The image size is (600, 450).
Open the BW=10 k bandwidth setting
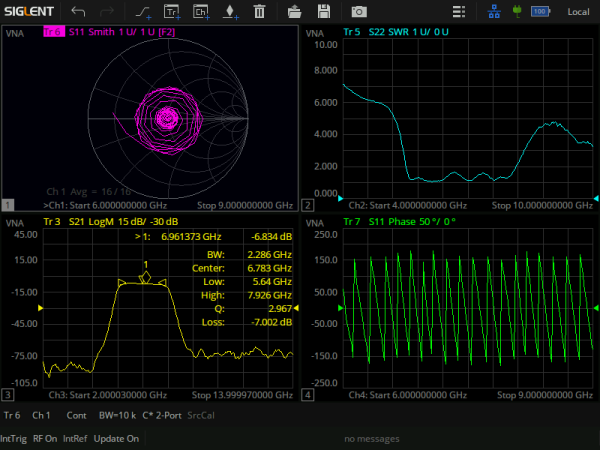click(118, 414)
